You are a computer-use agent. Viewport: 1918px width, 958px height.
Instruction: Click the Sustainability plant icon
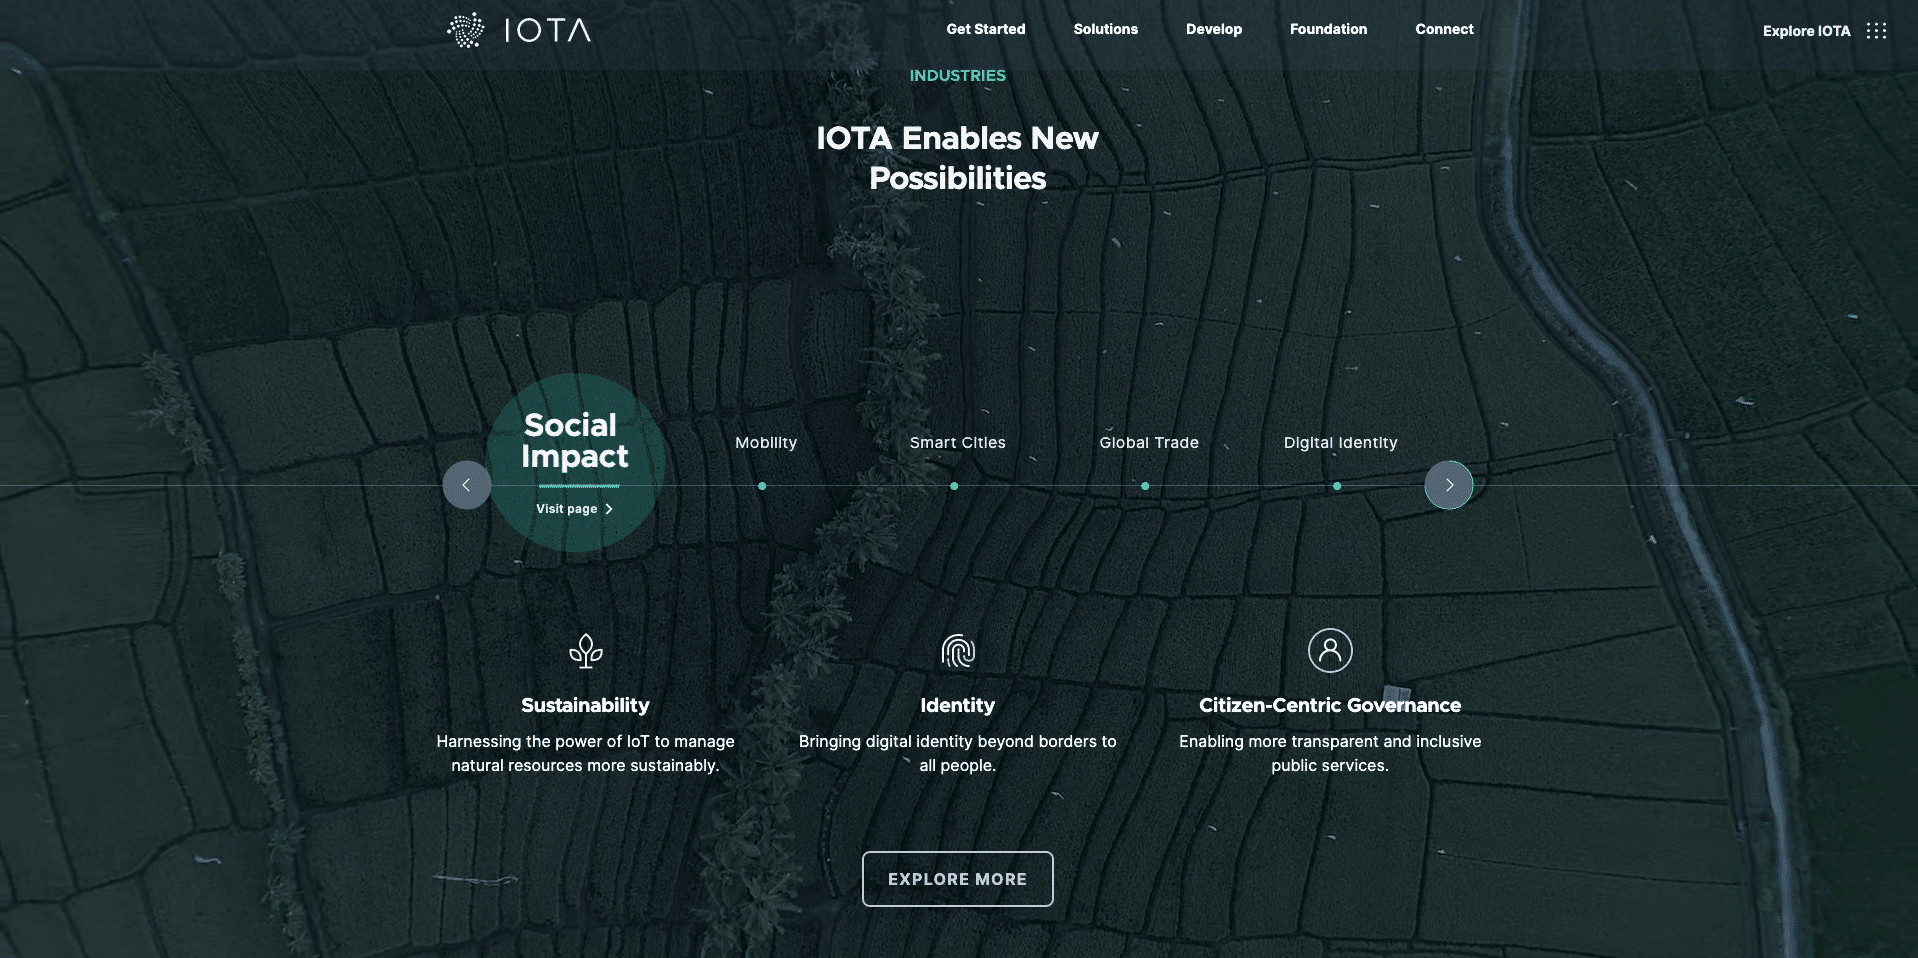coord(585,651)
